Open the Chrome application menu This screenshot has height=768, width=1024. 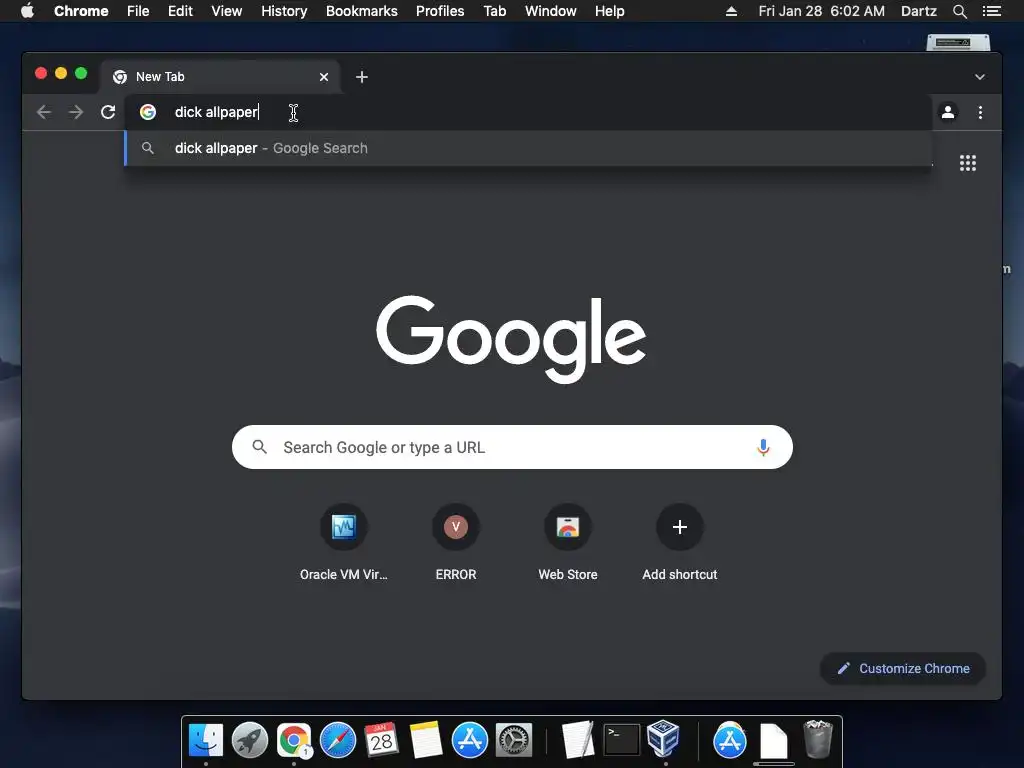[81, 11]
